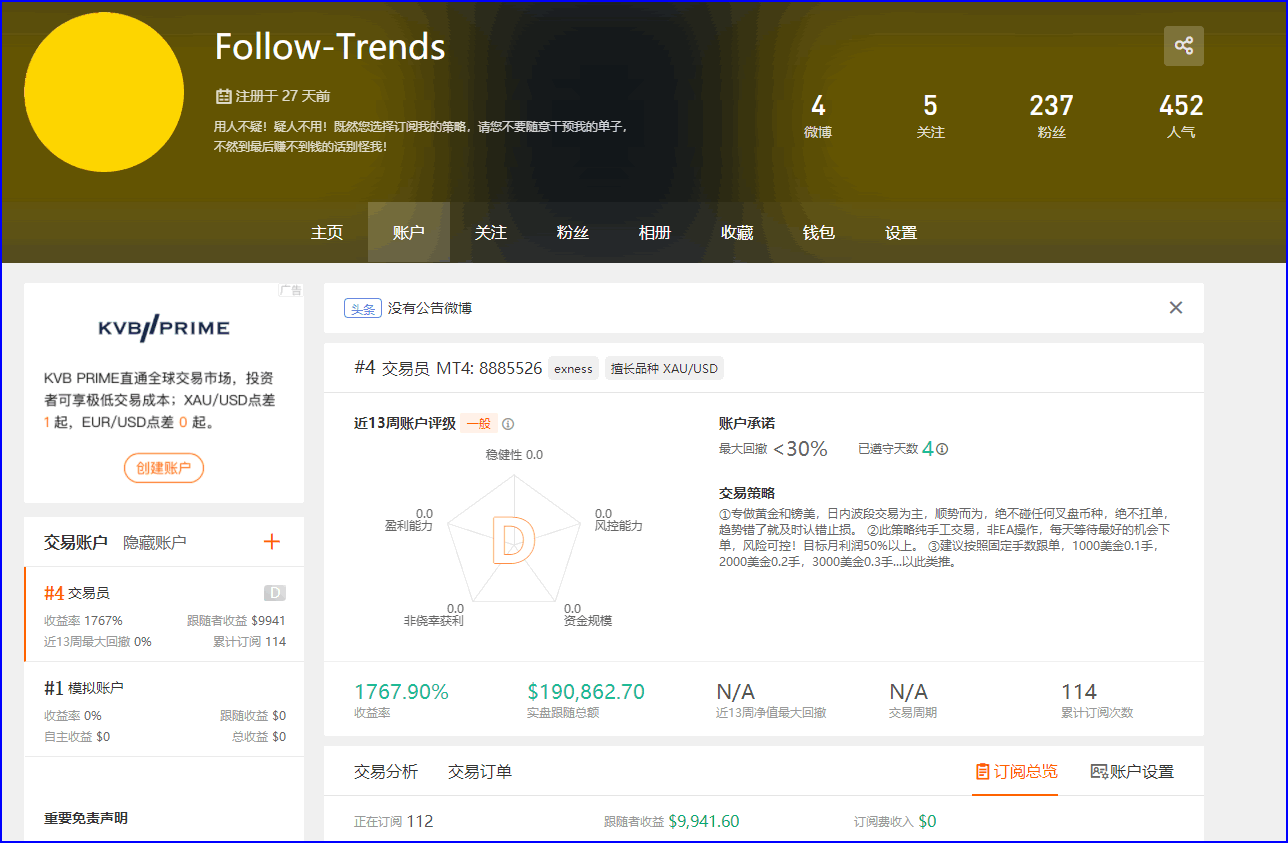Screen dimensions: 1288x843
Task: Switch to the 钱包 tab
Action: click(819, 232)
